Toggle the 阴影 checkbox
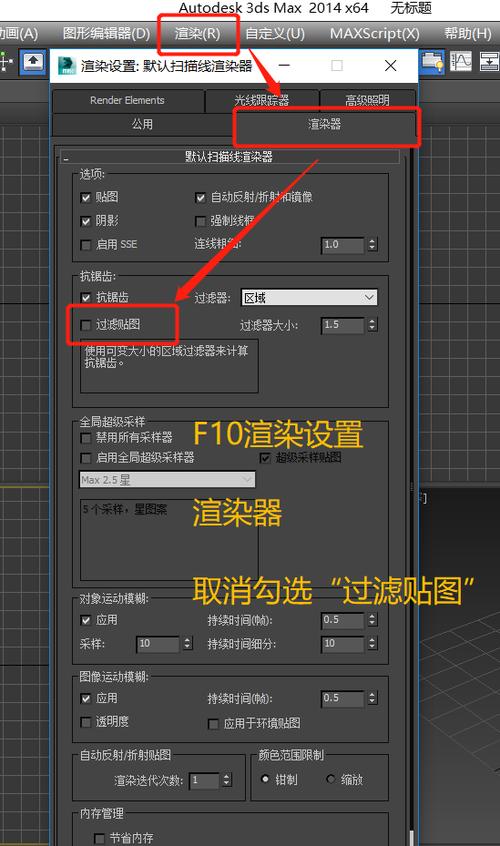 (86, 221)
